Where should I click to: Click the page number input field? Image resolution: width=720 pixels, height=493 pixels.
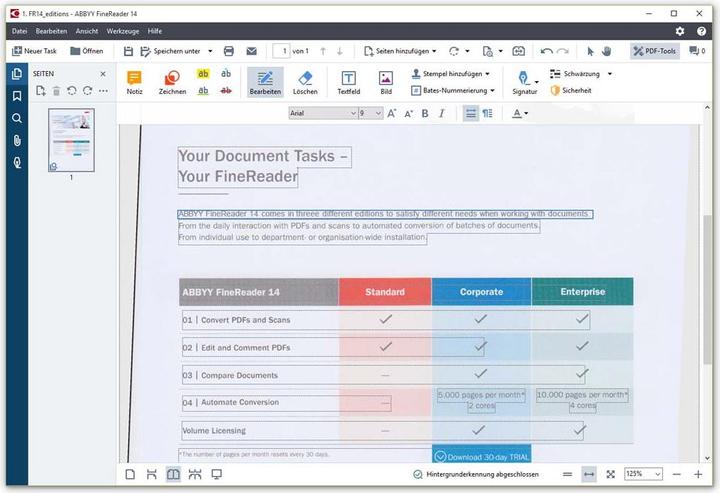(281, 51)
